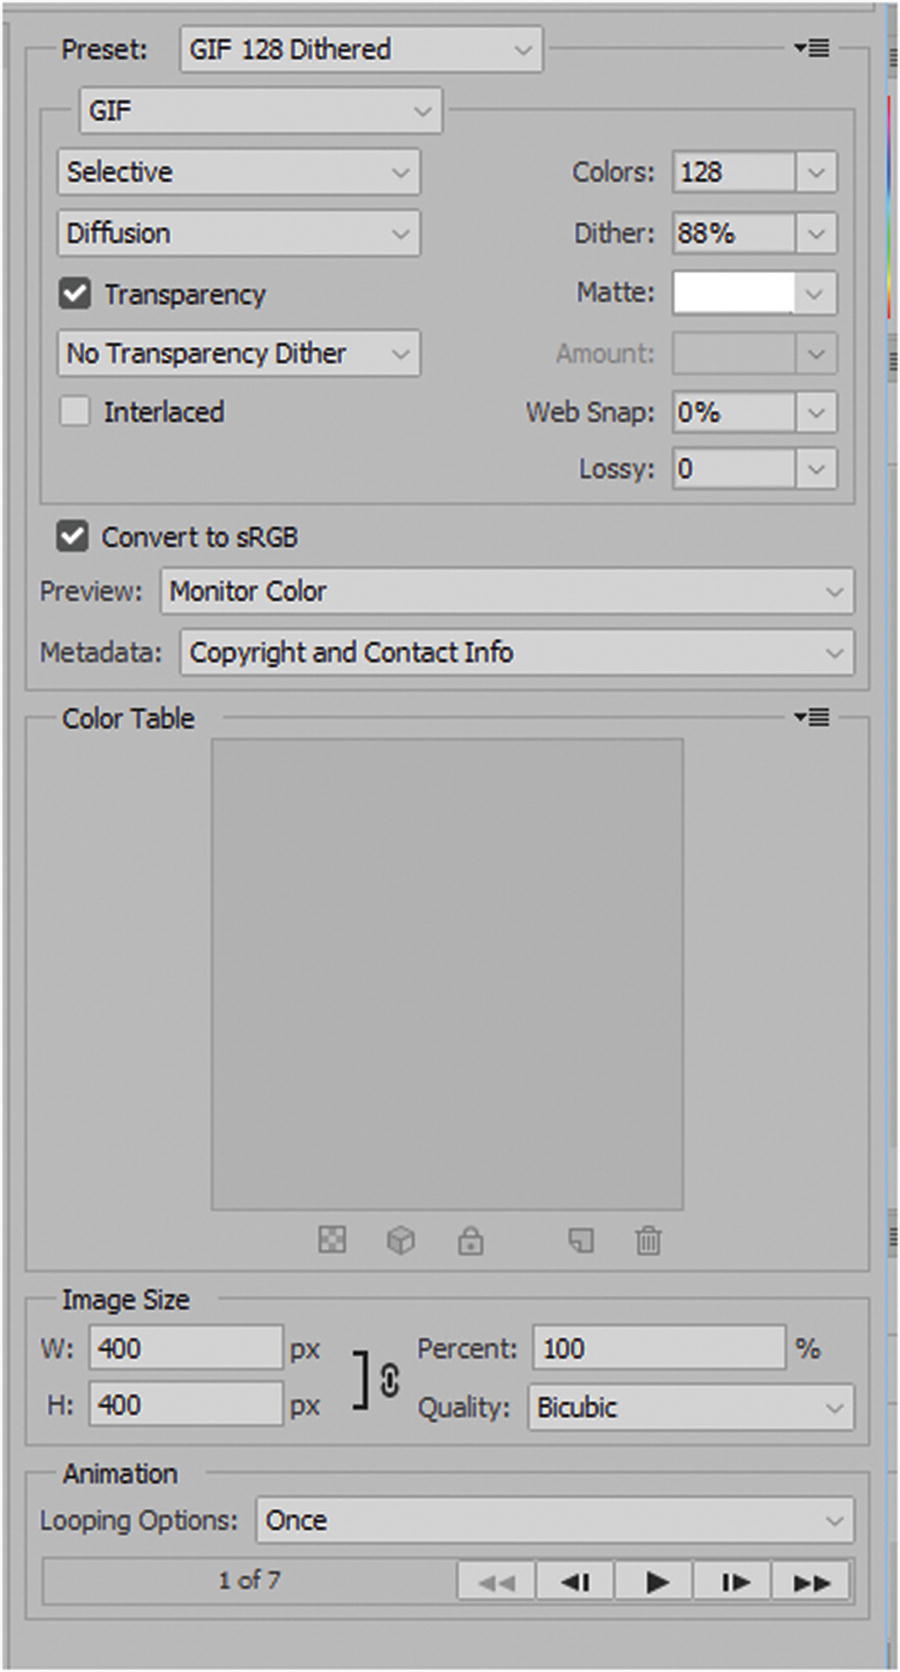Screen dimensions: 900x1672
Task: Enable the Interlaced checkbox
Action: 75,412
